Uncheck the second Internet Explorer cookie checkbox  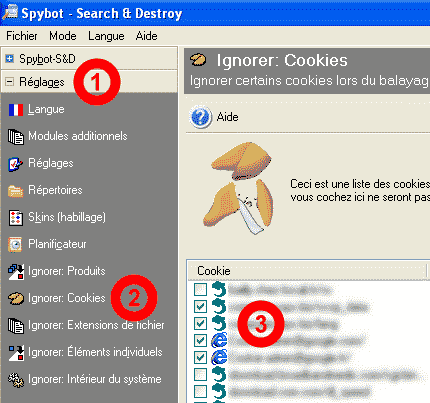click(200, 357)
